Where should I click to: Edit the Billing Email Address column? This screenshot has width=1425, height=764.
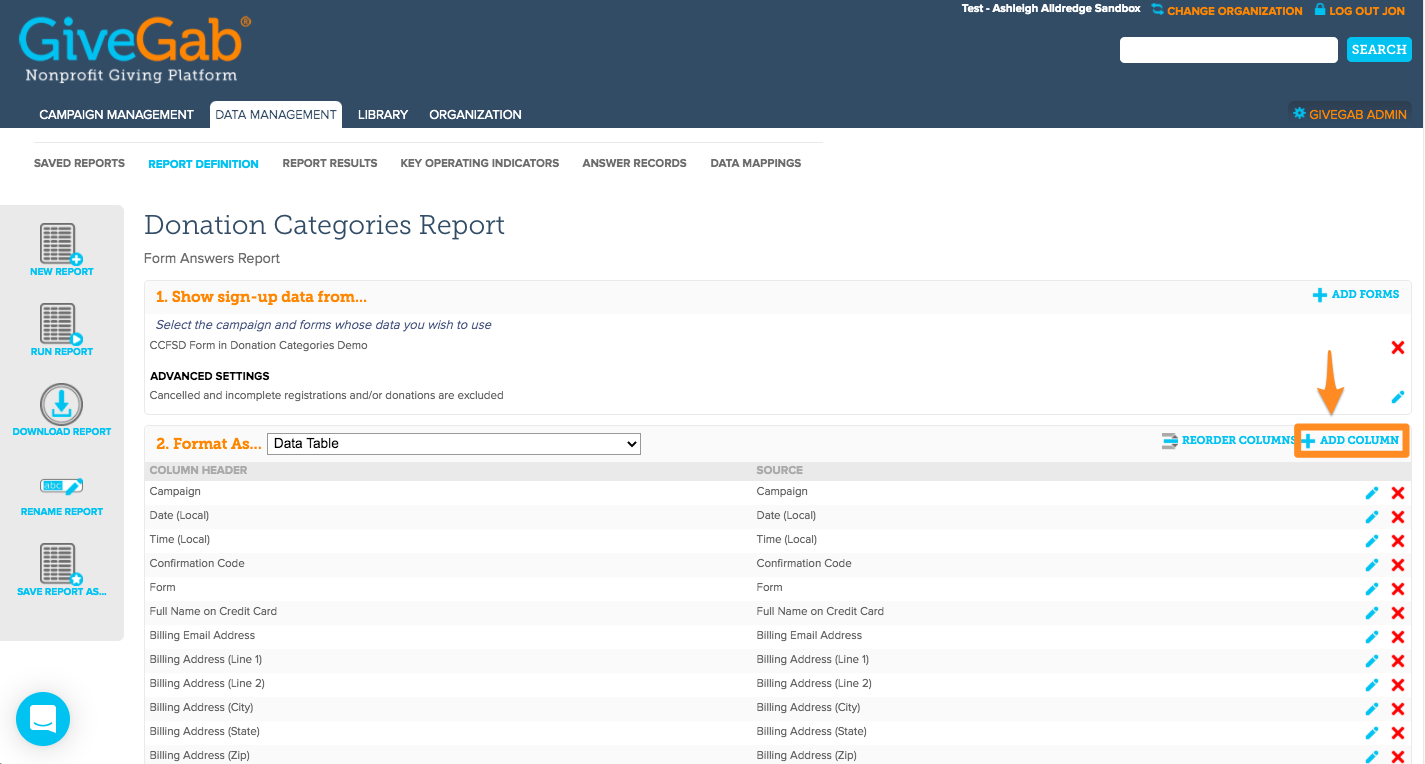click(x=1372, y=637)
